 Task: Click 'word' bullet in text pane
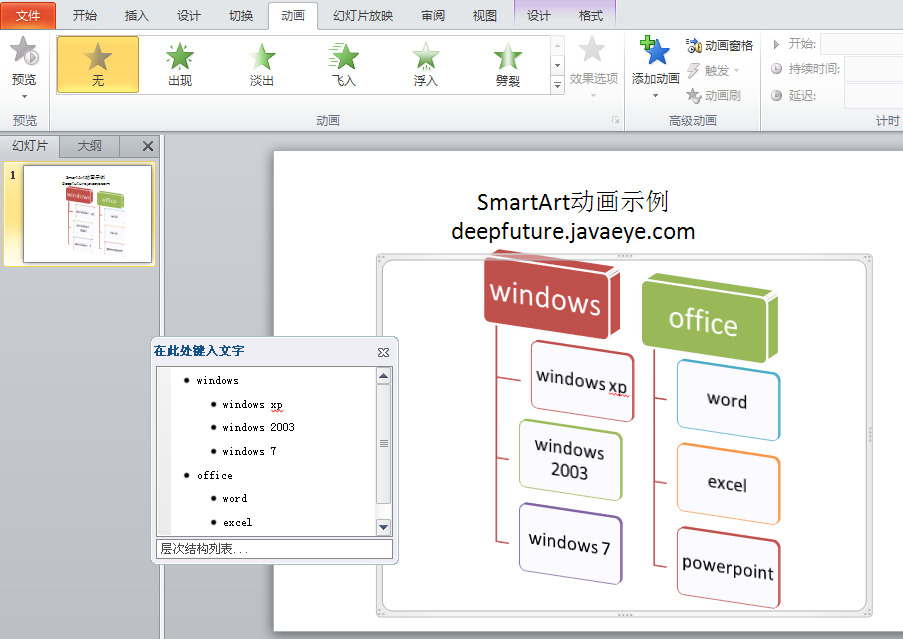coord(234,499)
